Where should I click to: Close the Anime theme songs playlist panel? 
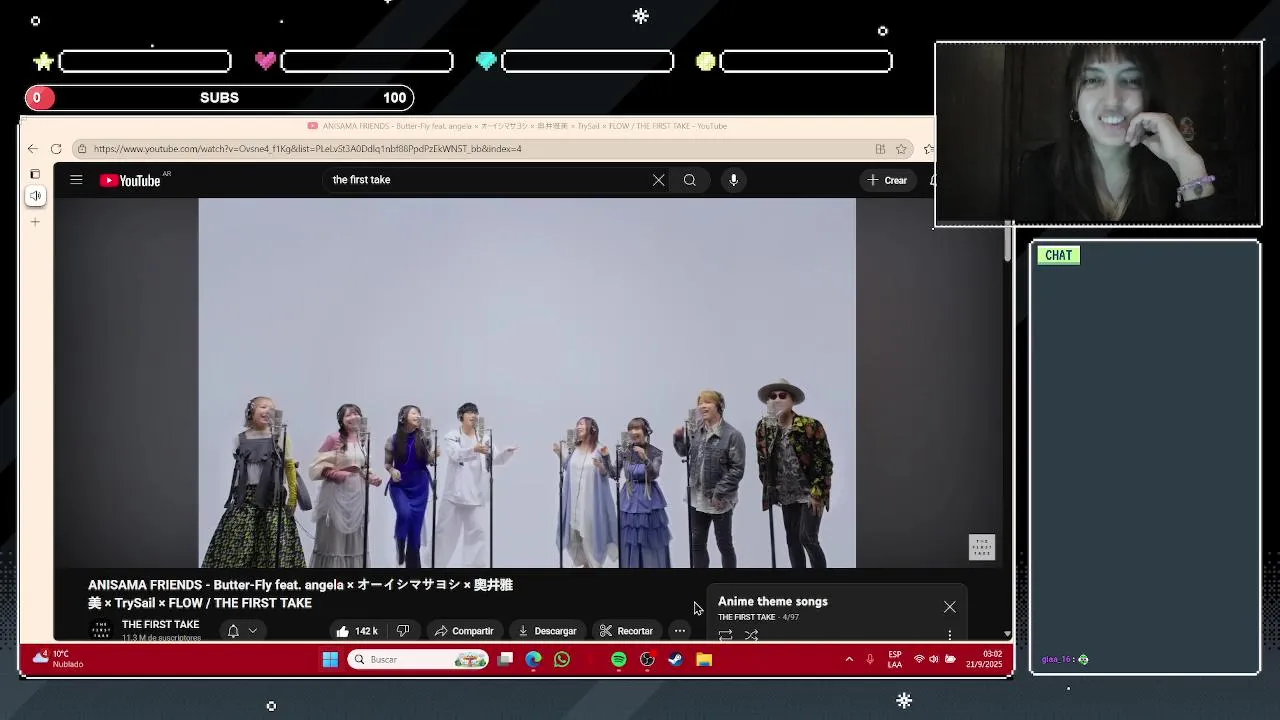tap(950, 607)
